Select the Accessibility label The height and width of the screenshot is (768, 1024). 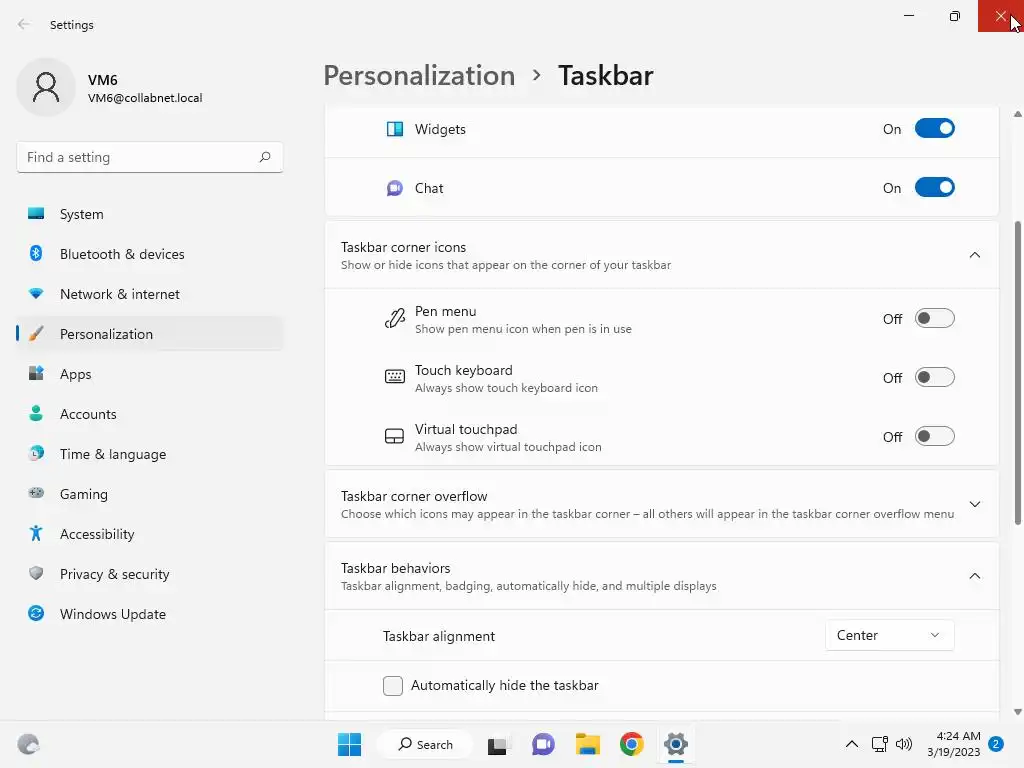[97, 534]
